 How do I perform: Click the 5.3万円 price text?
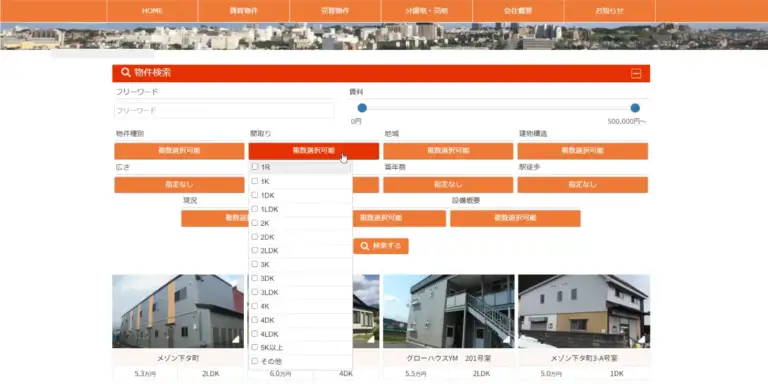pyautogui.click(x=145, y=374)
